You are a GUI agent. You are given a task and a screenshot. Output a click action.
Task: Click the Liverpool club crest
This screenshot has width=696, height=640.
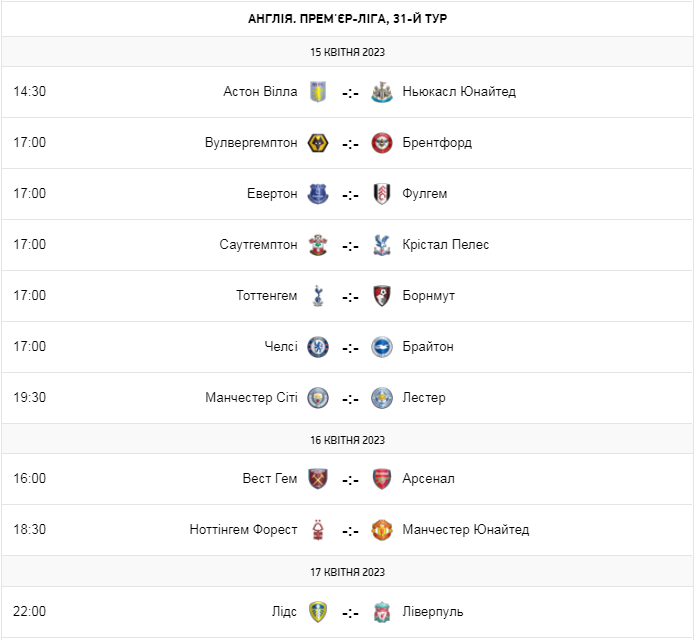point(381,612)
